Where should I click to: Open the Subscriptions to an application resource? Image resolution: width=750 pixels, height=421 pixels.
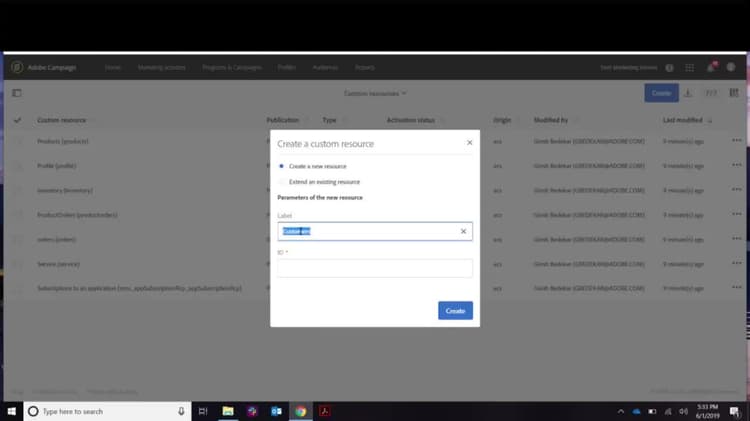pos(140,288)
